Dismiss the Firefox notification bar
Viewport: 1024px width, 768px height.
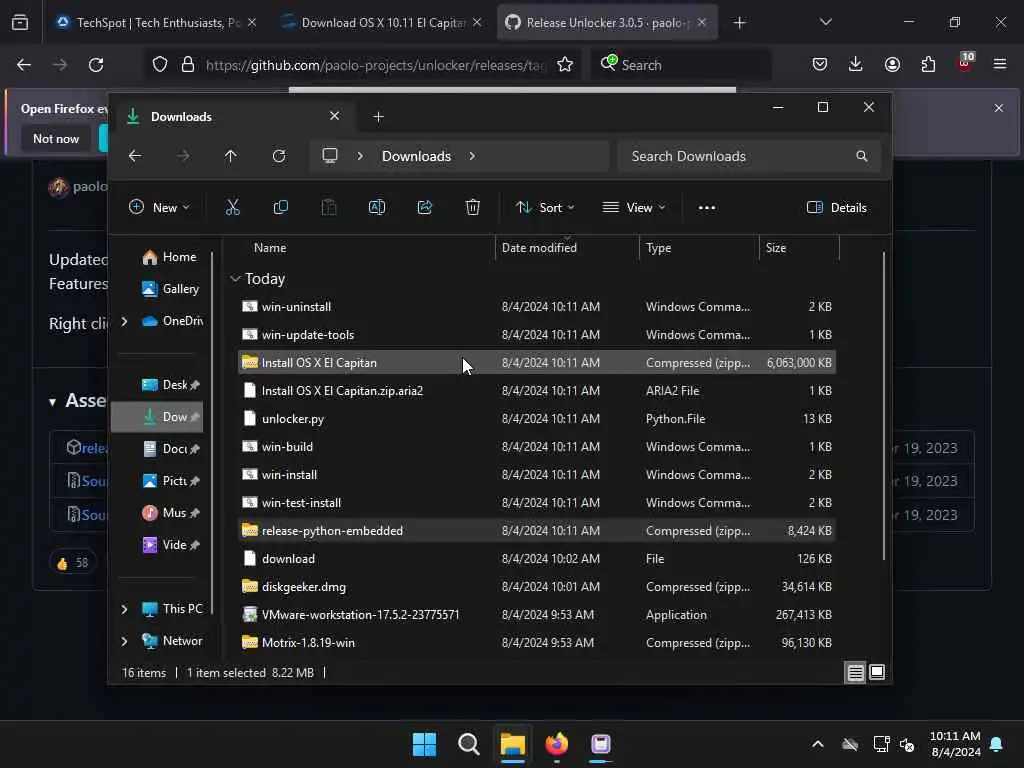tap(999, 108)
